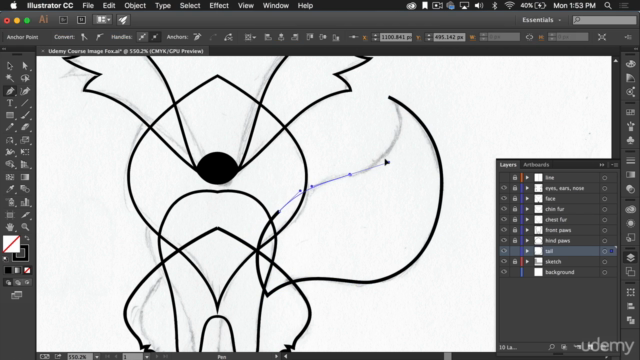Click Convert to smooth point icon

coord(99,37)
